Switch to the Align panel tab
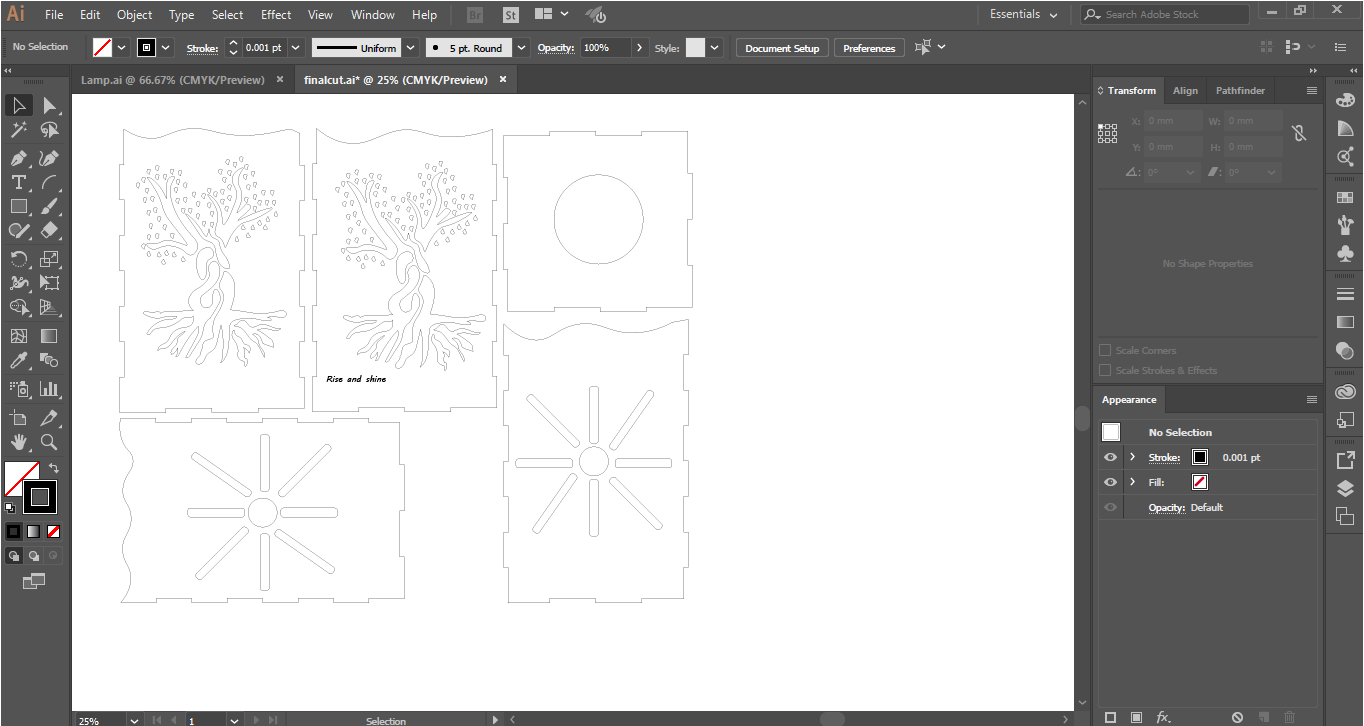The width and height of the screenshot is (1364, 726). click(x=1186, y=91)
